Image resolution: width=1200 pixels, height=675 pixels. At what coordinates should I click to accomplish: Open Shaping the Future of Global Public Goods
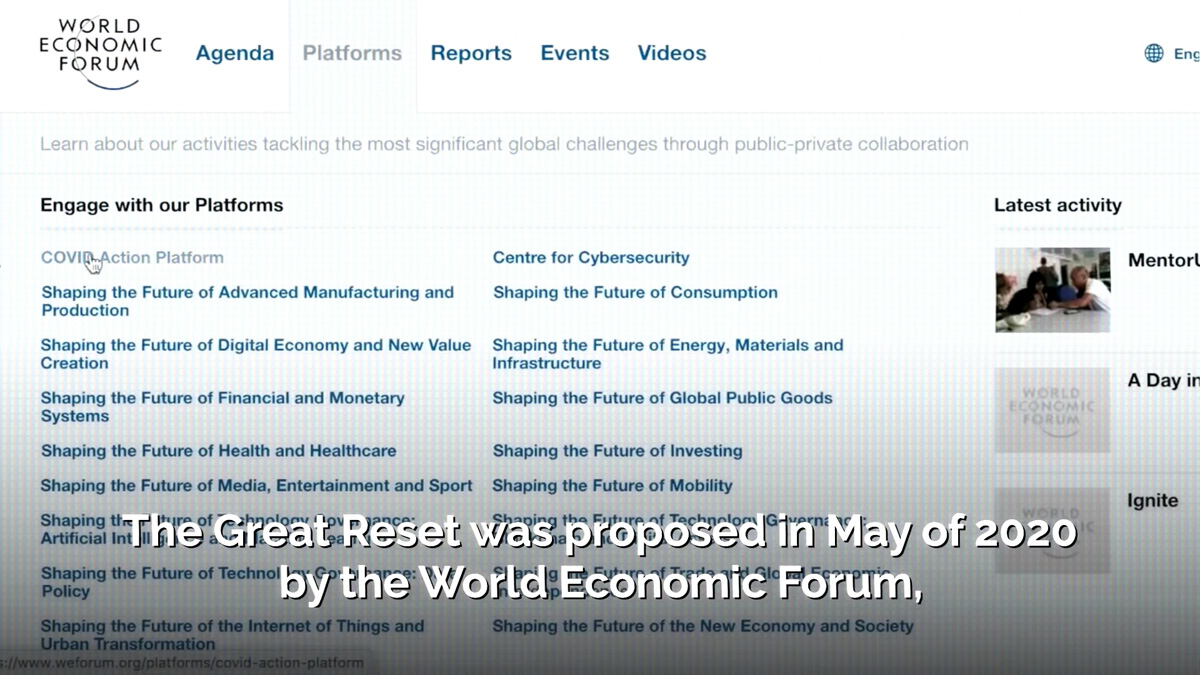[662, 398]
